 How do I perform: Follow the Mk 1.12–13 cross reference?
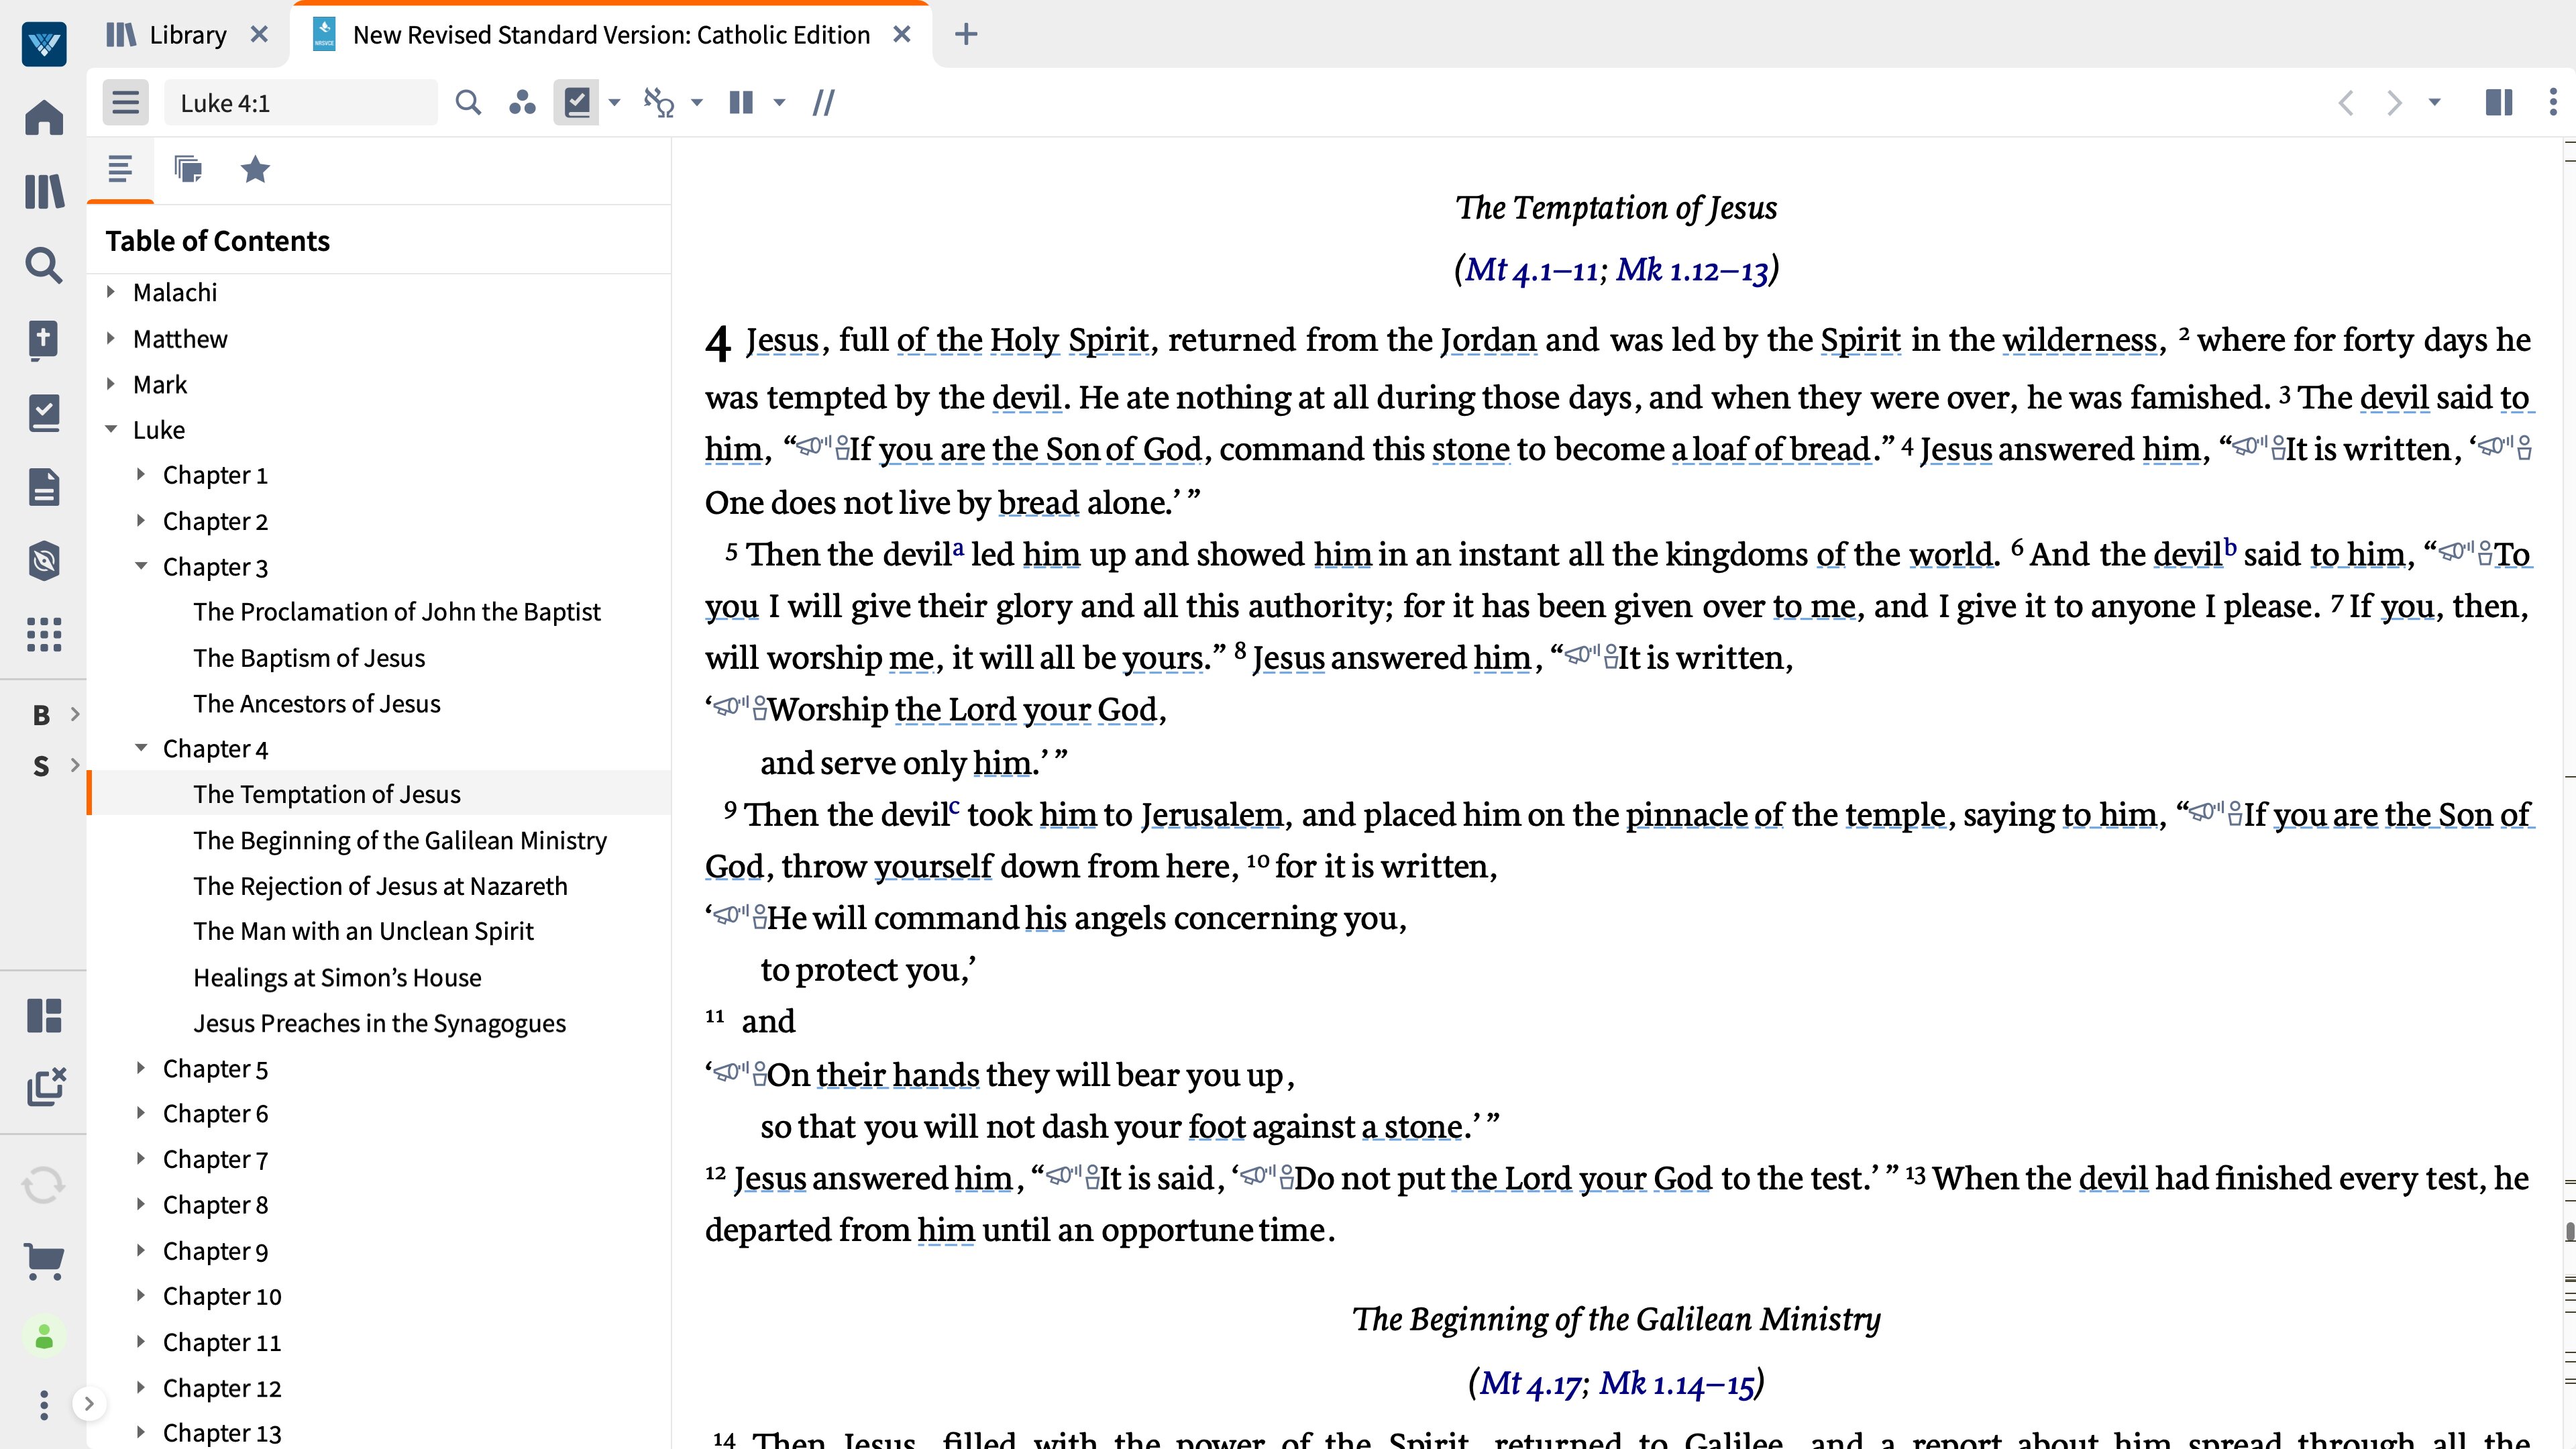1692,270
